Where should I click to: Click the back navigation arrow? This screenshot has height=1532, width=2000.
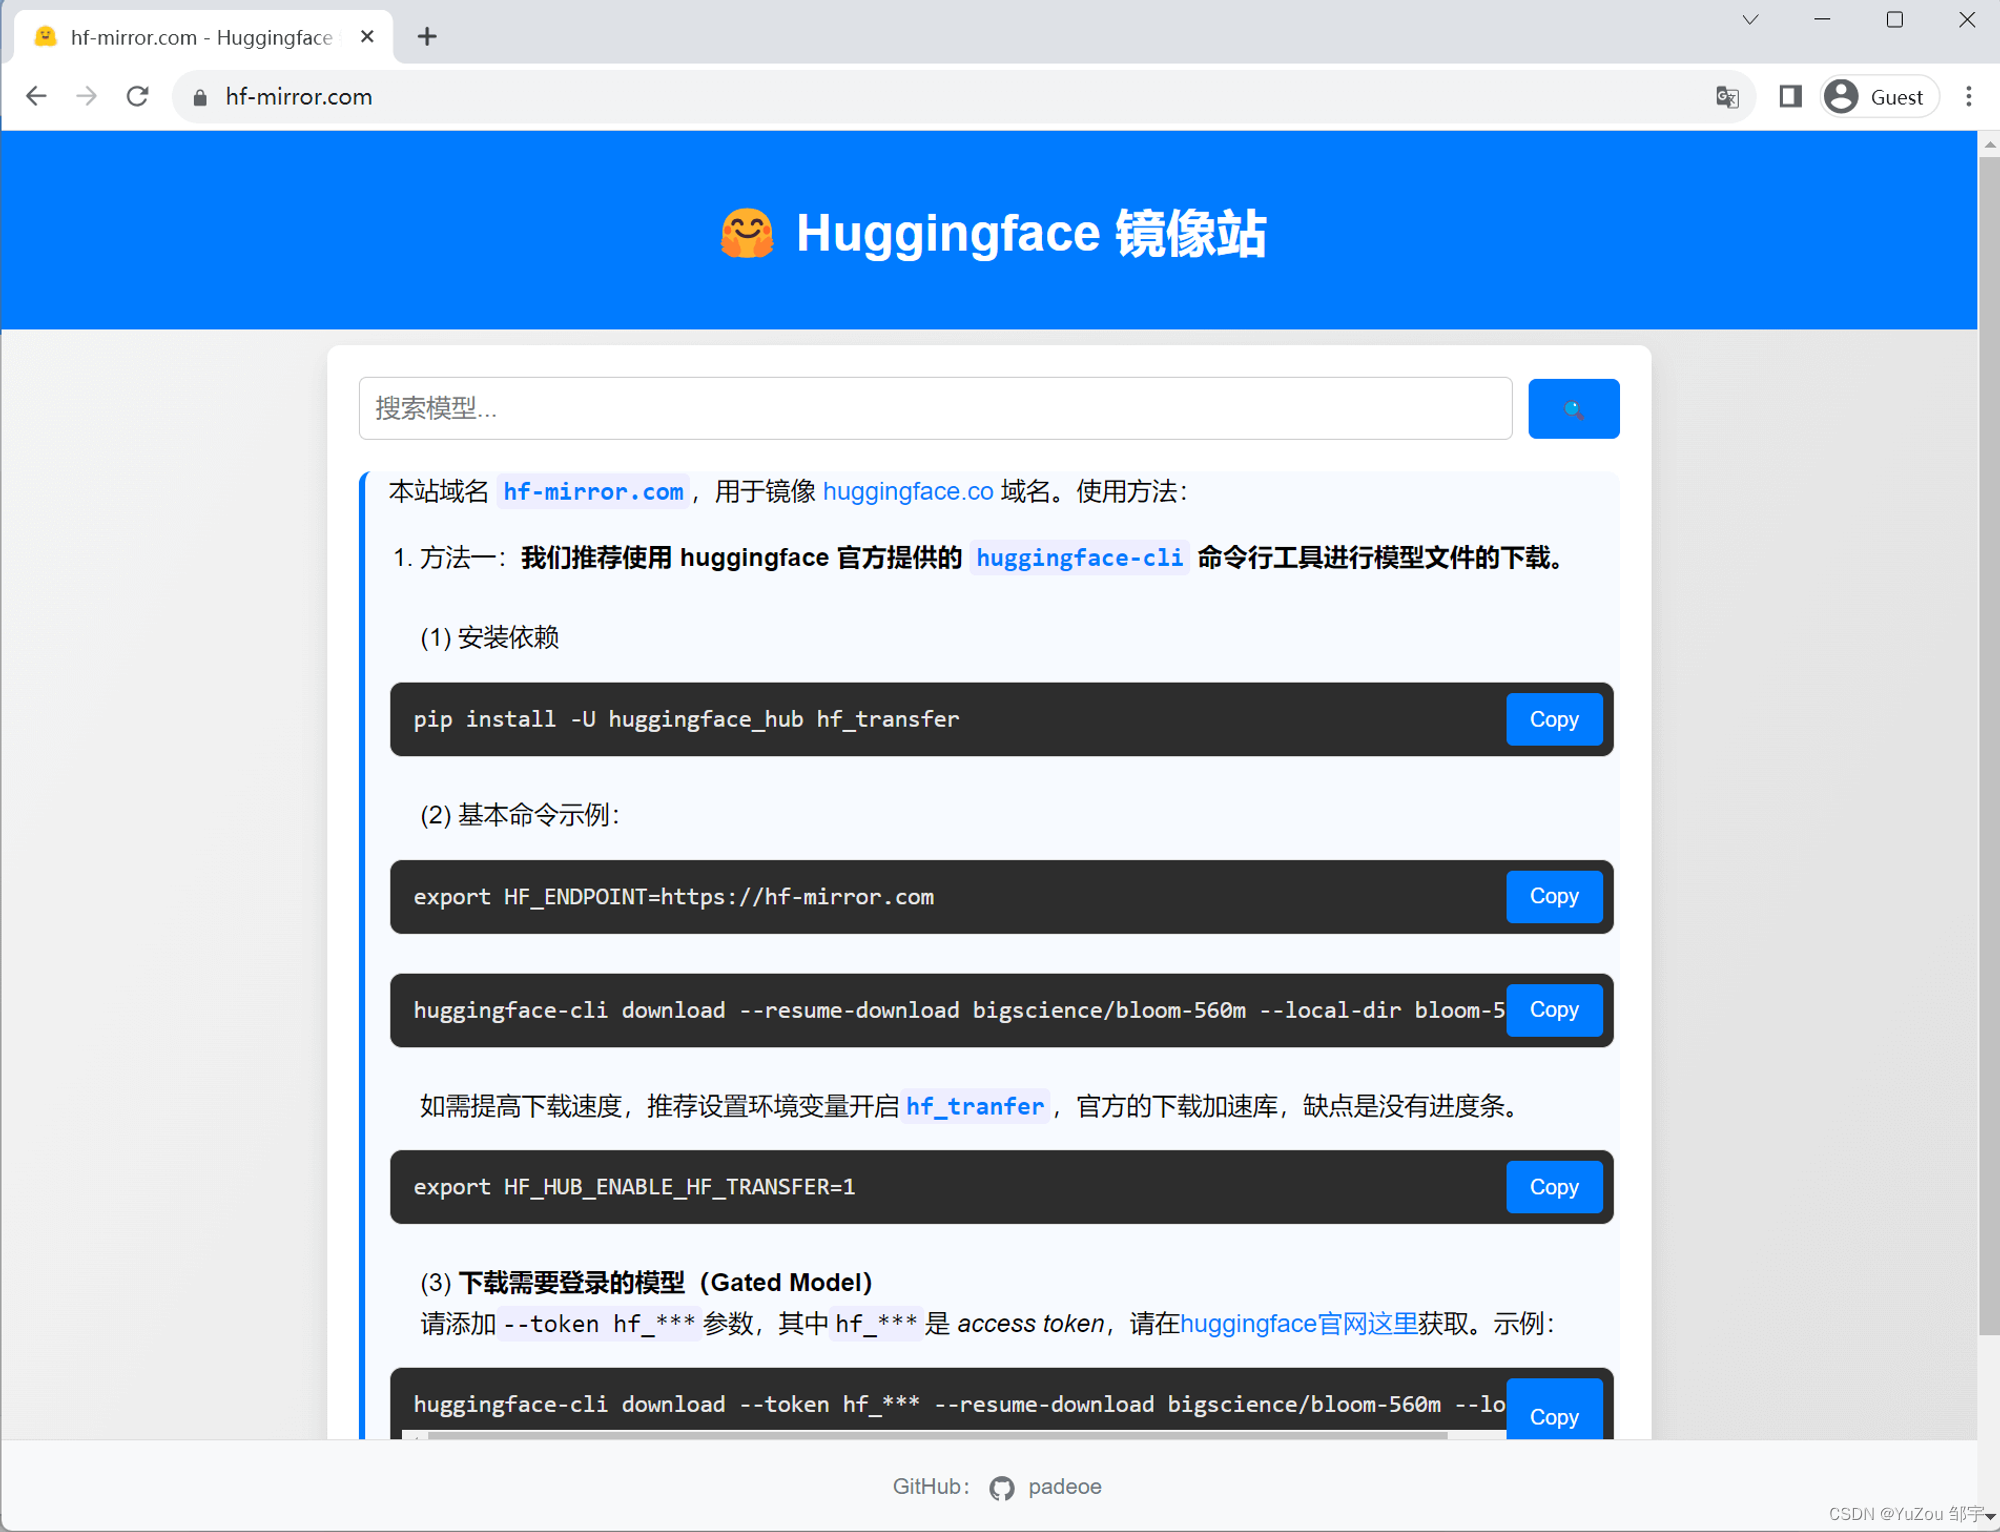point(37,96)
